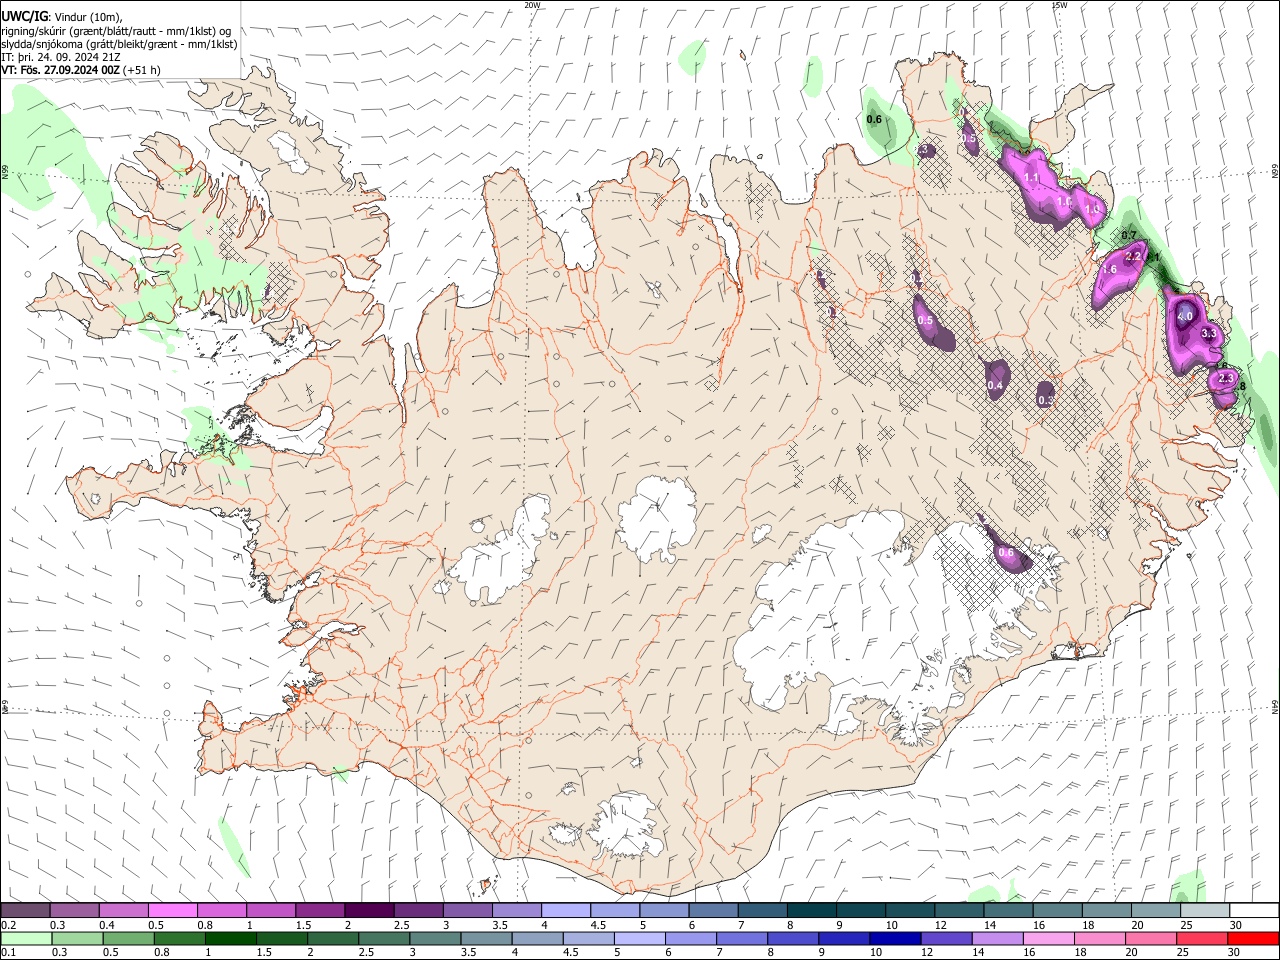Click the pale grey top-row swatch between 25 and 30
Image resolution: width=1280 pixels, height=960 pixels.
1204,911
